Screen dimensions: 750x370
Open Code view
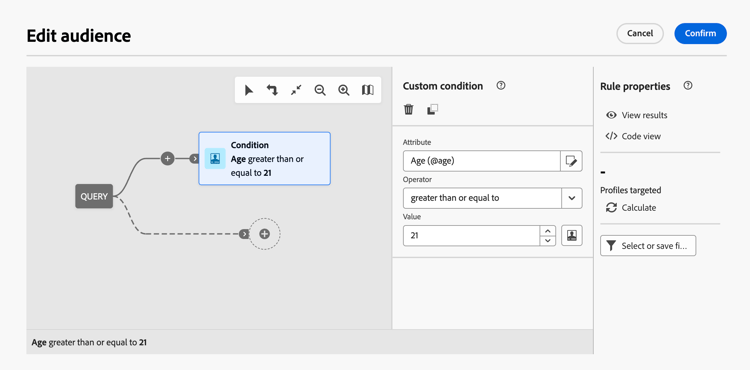coord(633,136)
